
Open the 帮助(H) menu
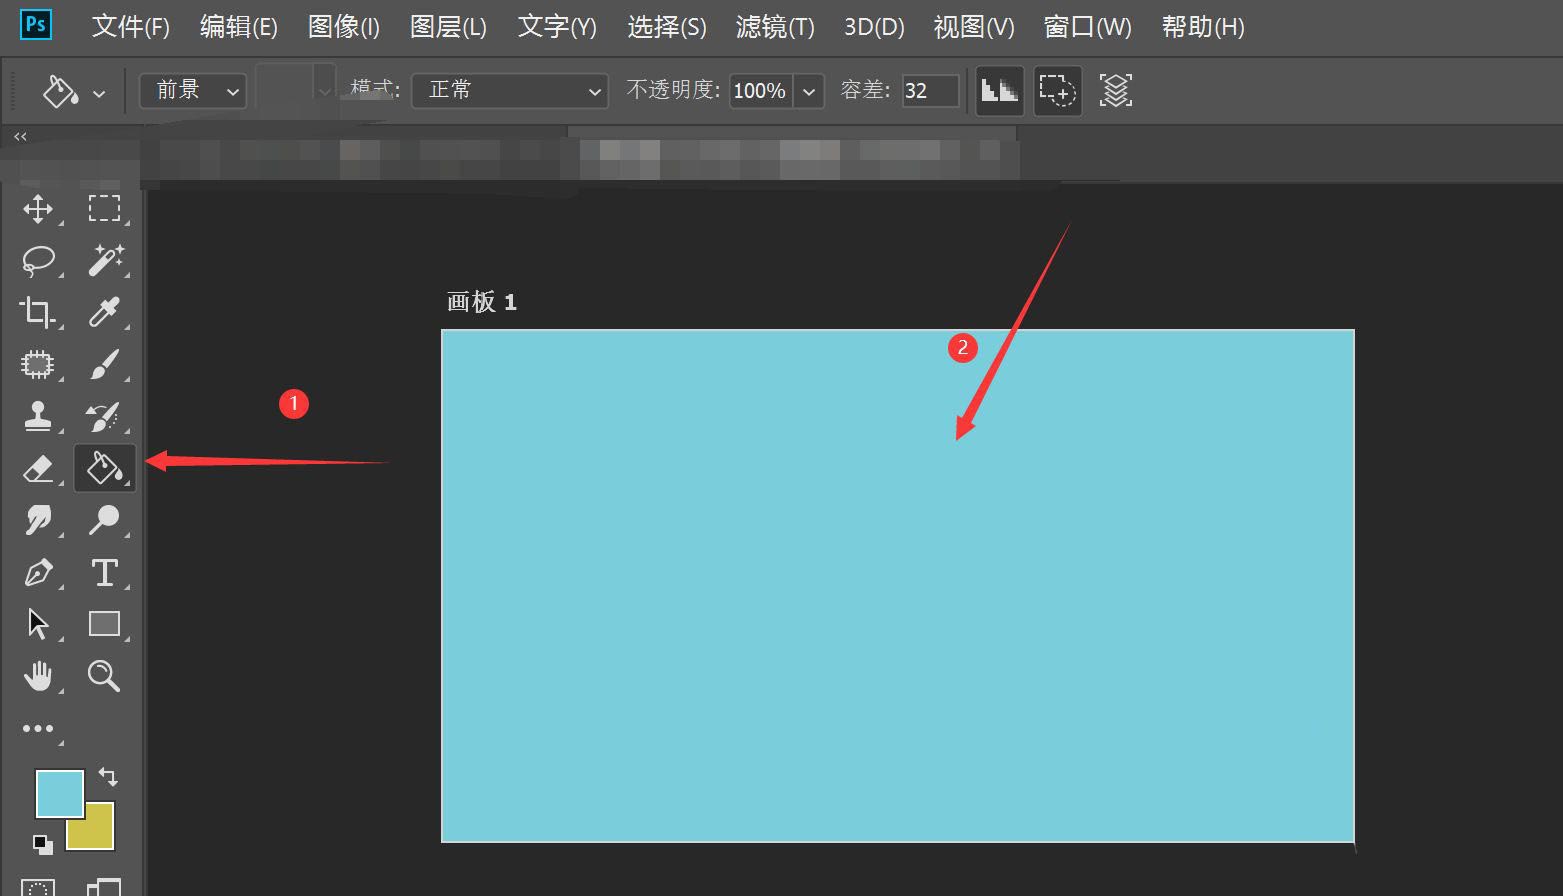[1203, 27]
